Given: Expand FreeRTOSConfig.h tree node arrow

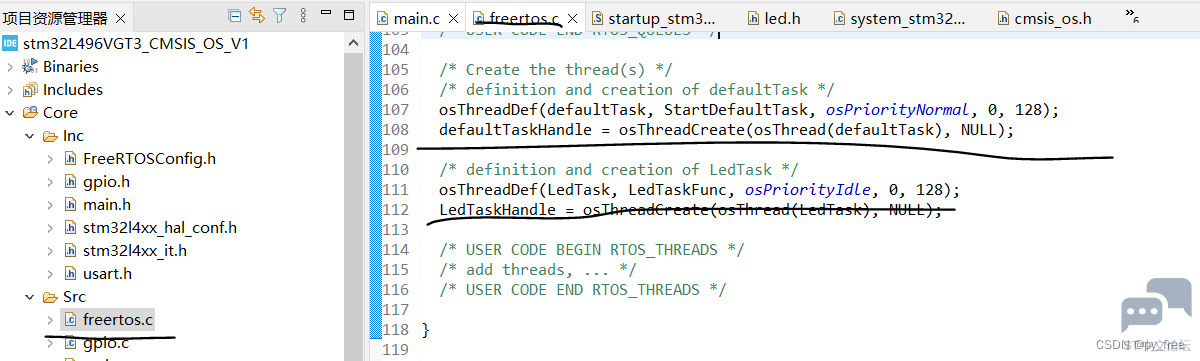Looking at the screenshot, I should coord(50,158).
